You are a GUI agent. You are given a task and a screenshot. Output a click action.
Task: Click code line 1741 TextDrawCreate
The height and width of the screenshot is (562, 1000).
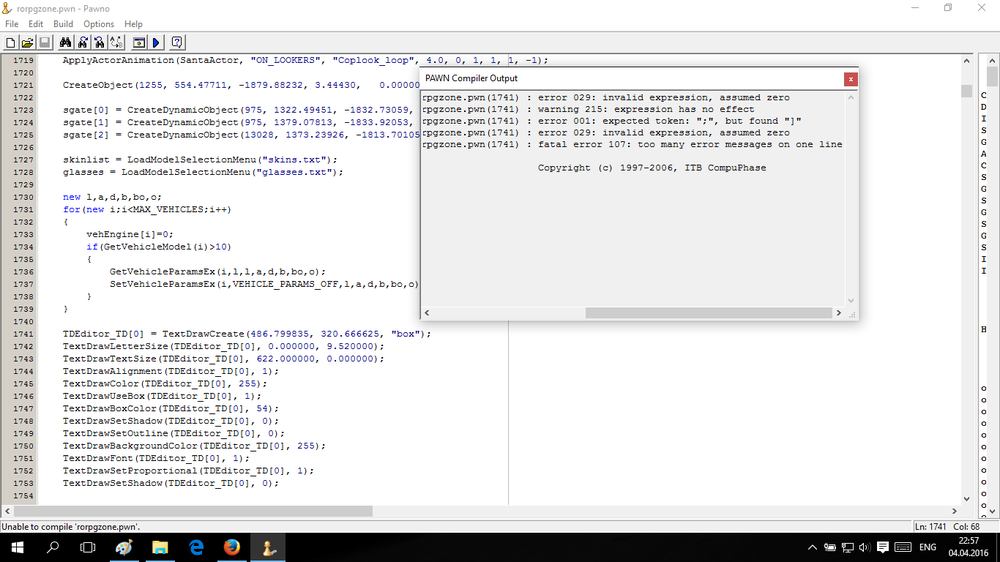(x=247, y=334)
